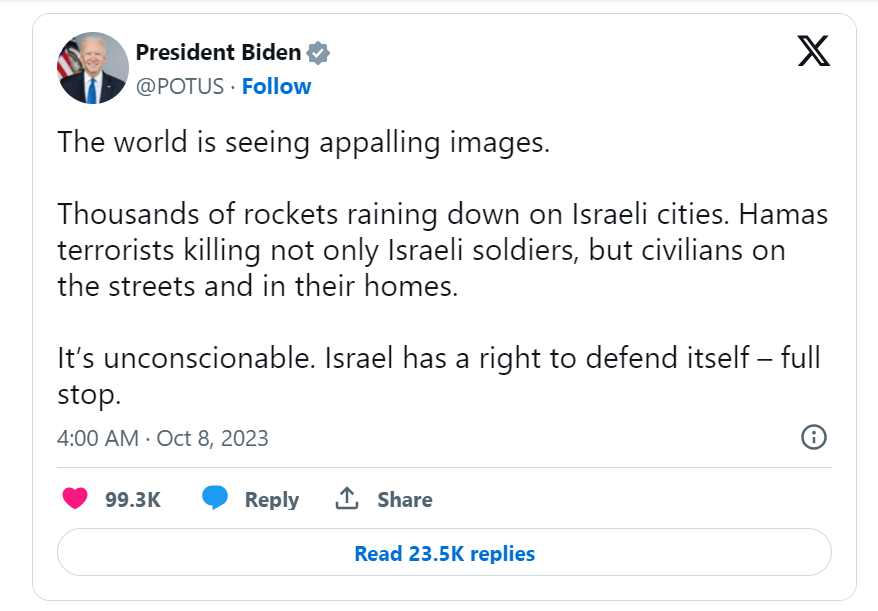Click the X logo in the tweet corner
878x611 pixels.
click(813, 51)
